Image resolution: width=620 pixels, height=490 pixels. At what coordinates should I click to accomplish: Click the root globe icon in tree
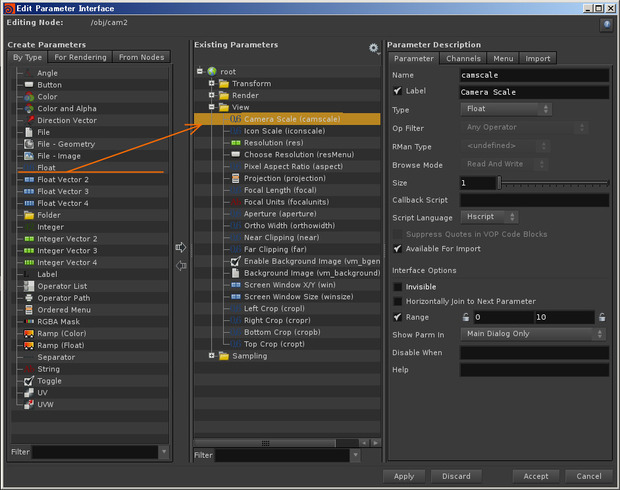click(212, 71)
